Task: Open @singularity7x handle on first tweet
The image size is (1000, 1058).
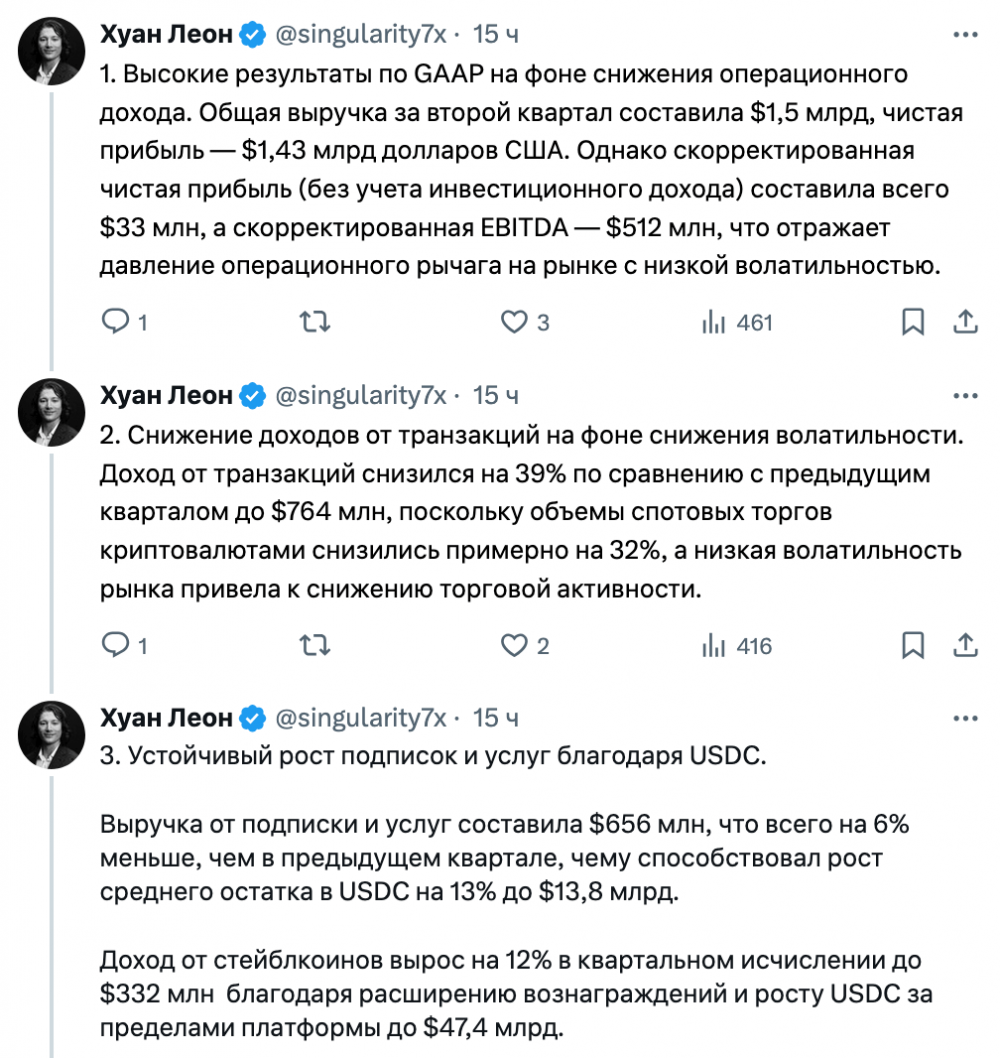Action: tap(359, 35)
